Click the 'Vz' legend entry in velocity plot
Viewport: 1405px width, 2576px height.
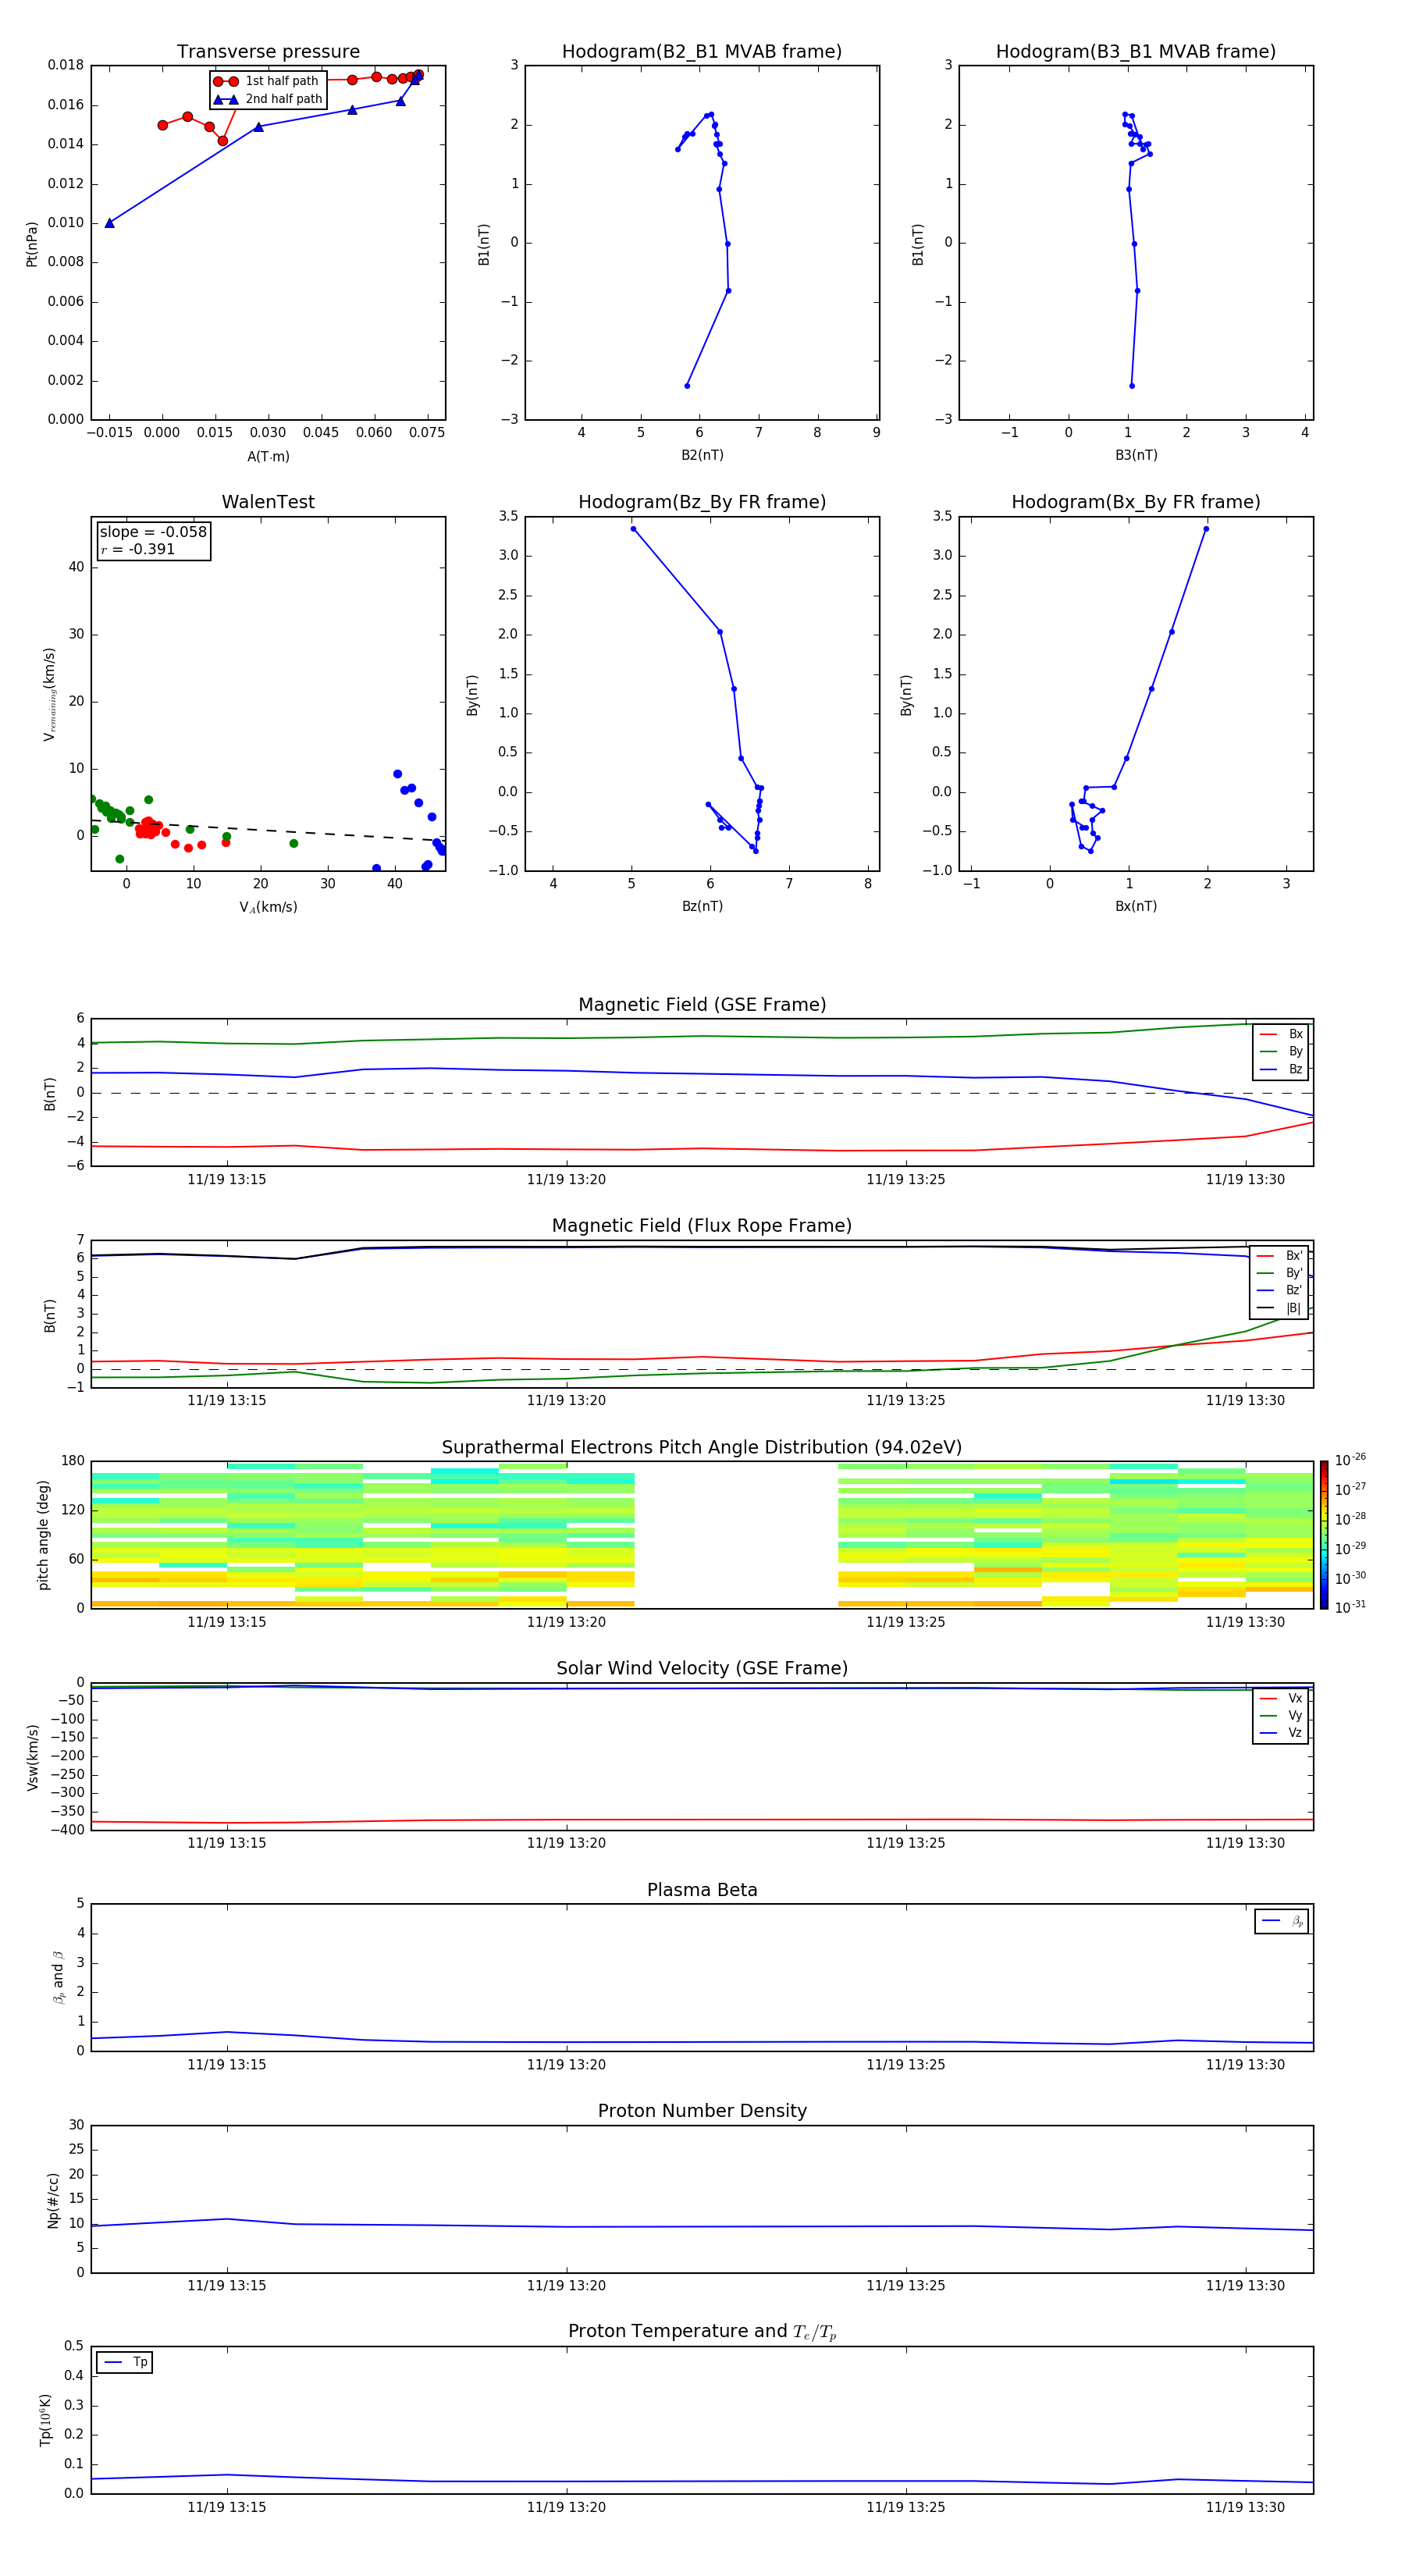(x=1281, y=1733)
